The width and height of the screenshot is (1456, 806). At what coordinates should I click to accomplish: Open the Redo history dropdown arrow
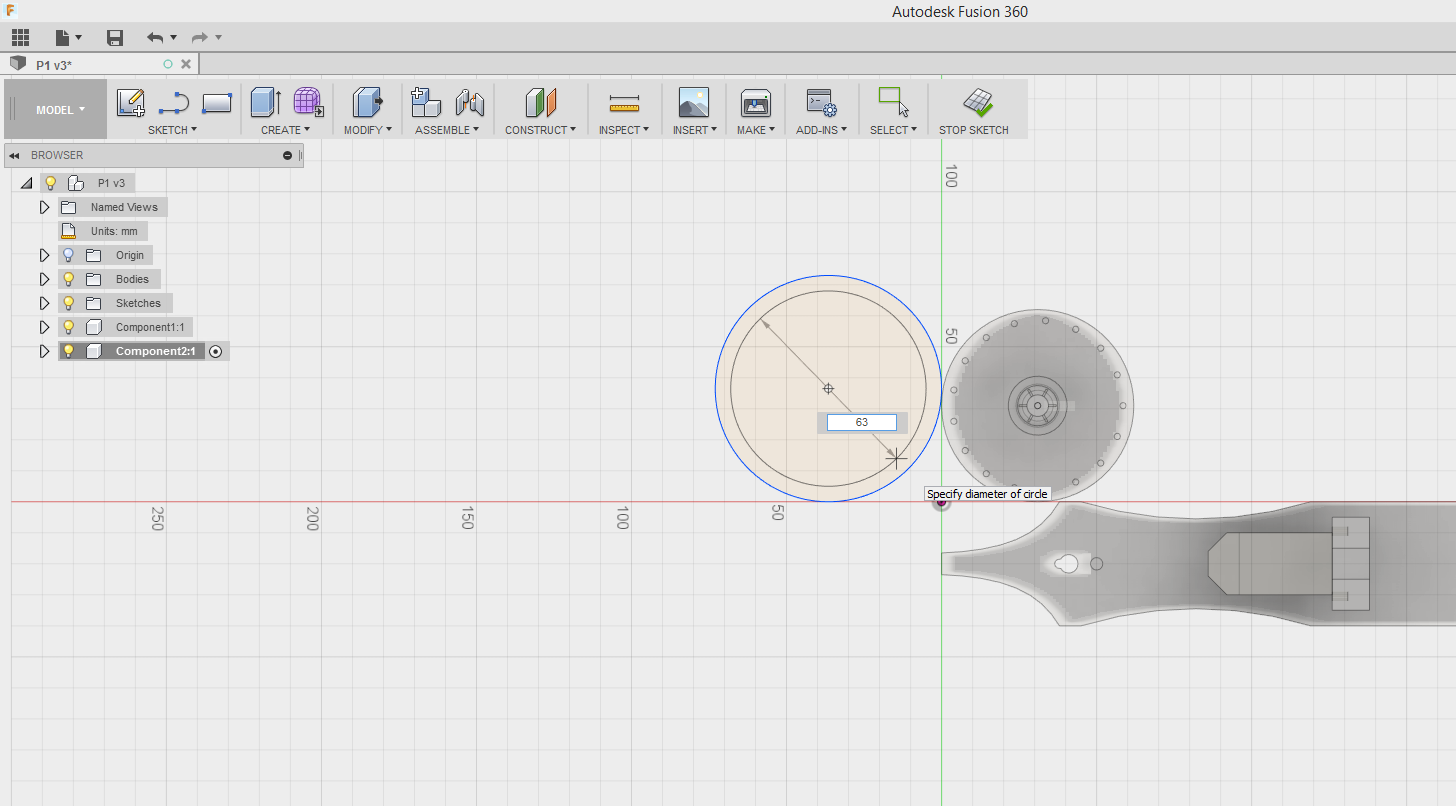click(219, 38)
